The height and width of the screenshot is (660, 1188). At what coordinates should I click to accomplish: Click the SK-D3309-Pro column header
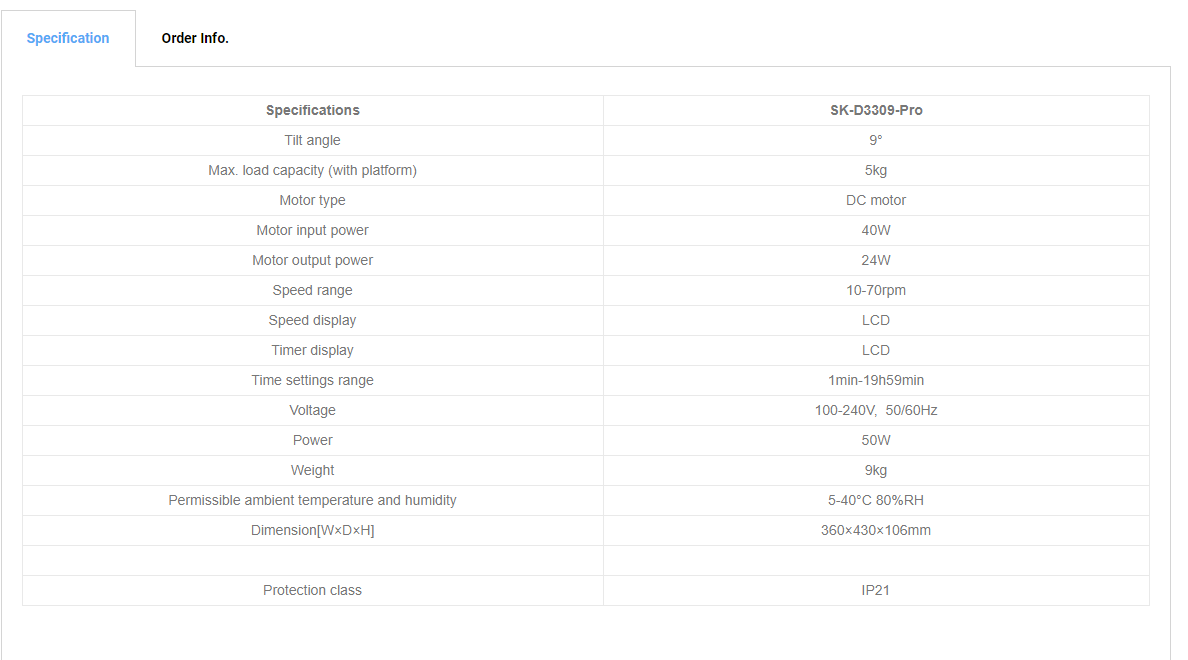click(876, 111)
